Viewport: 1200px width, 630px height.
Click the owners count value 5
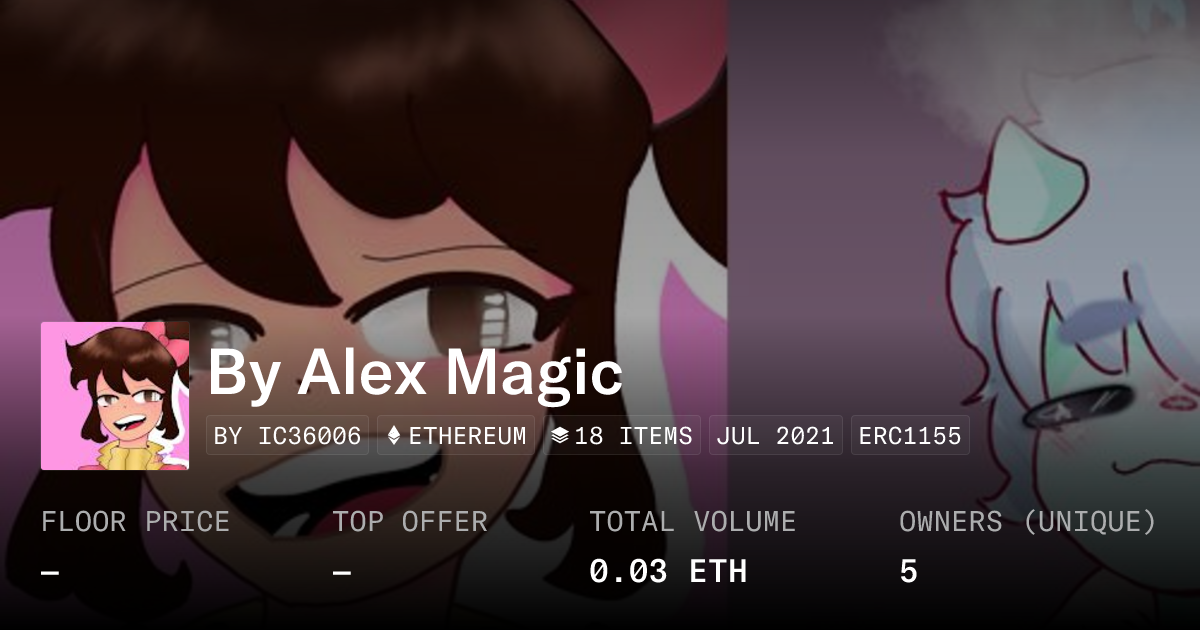908,572
